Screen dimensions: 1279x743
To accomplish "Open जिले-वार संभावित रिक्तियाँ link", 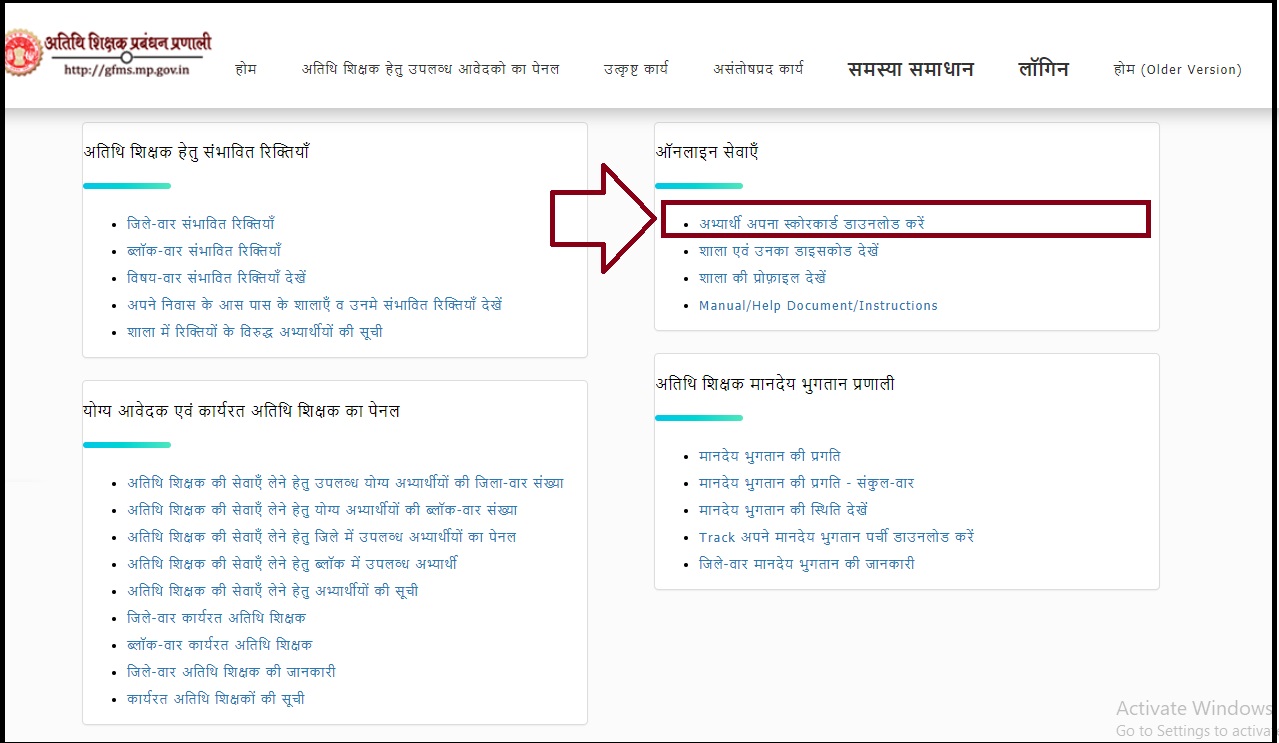I will [x=200, y=224].
